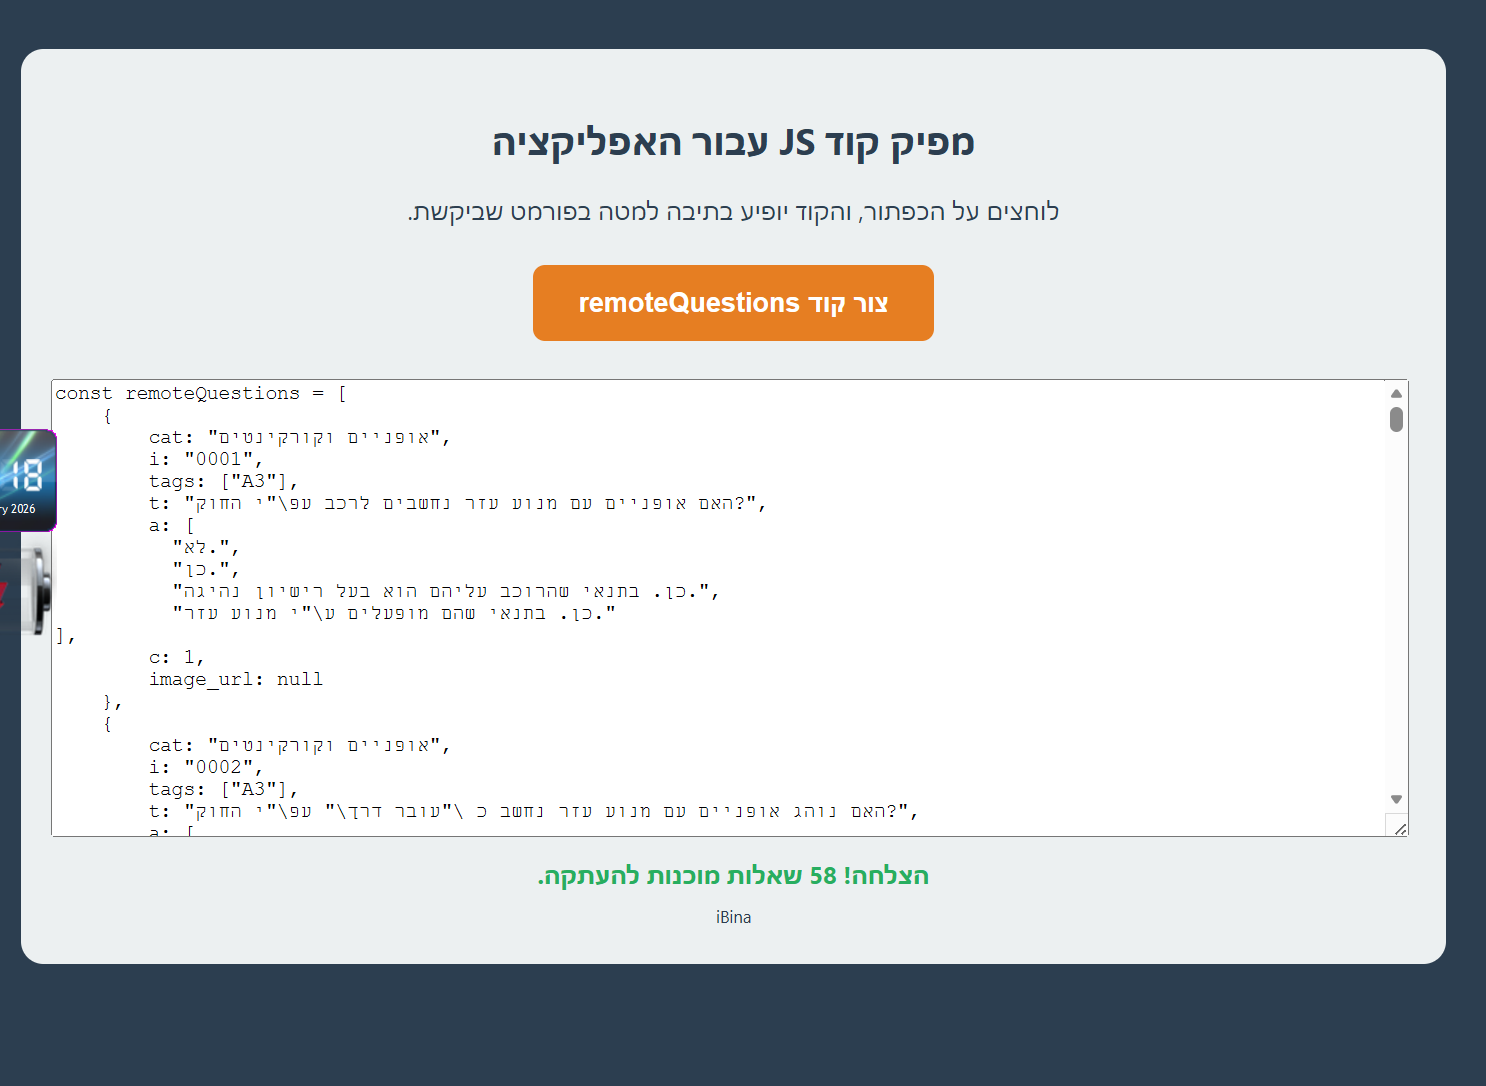This screenshot has width=1486, height=1086.
Task: Click the 'image_url: null' code line
Action: (236, 680)
